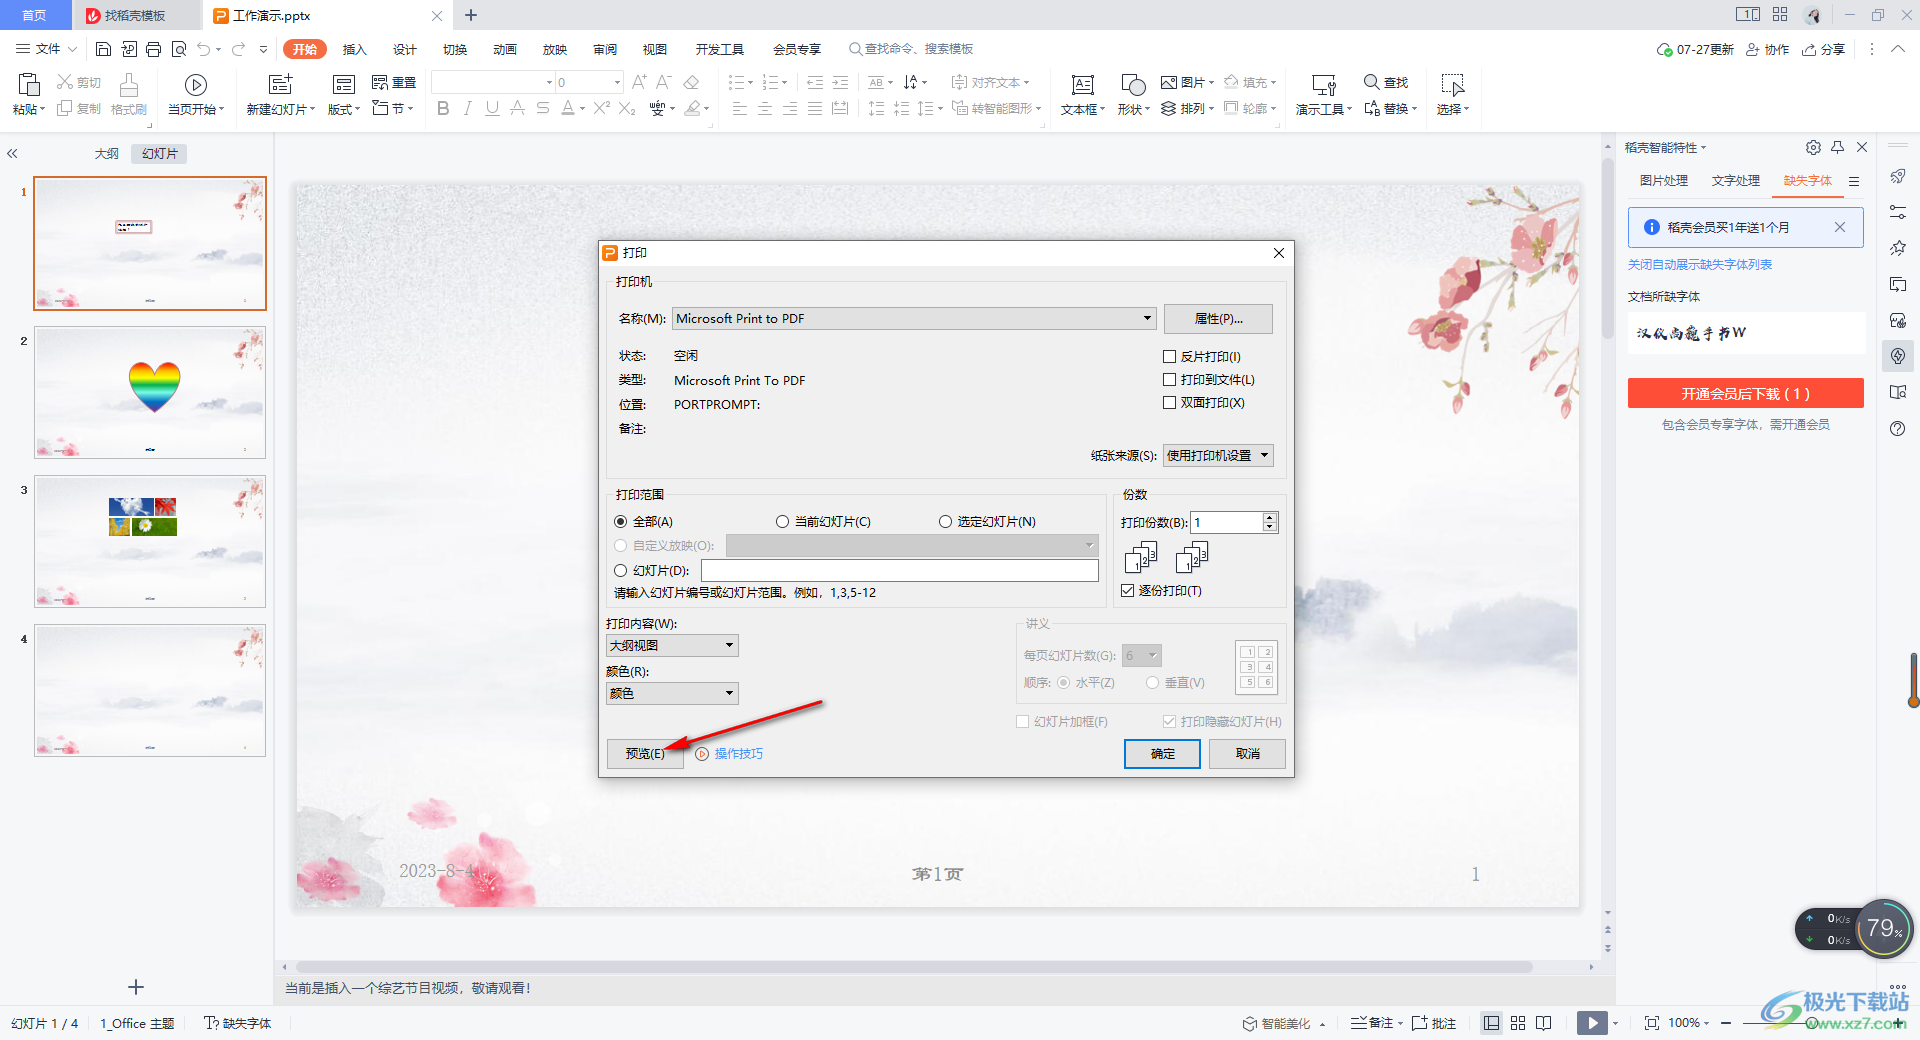Click the shapes icon in ribbon
This screenshot has width=1920, height=1040.
click(1133, 84)
